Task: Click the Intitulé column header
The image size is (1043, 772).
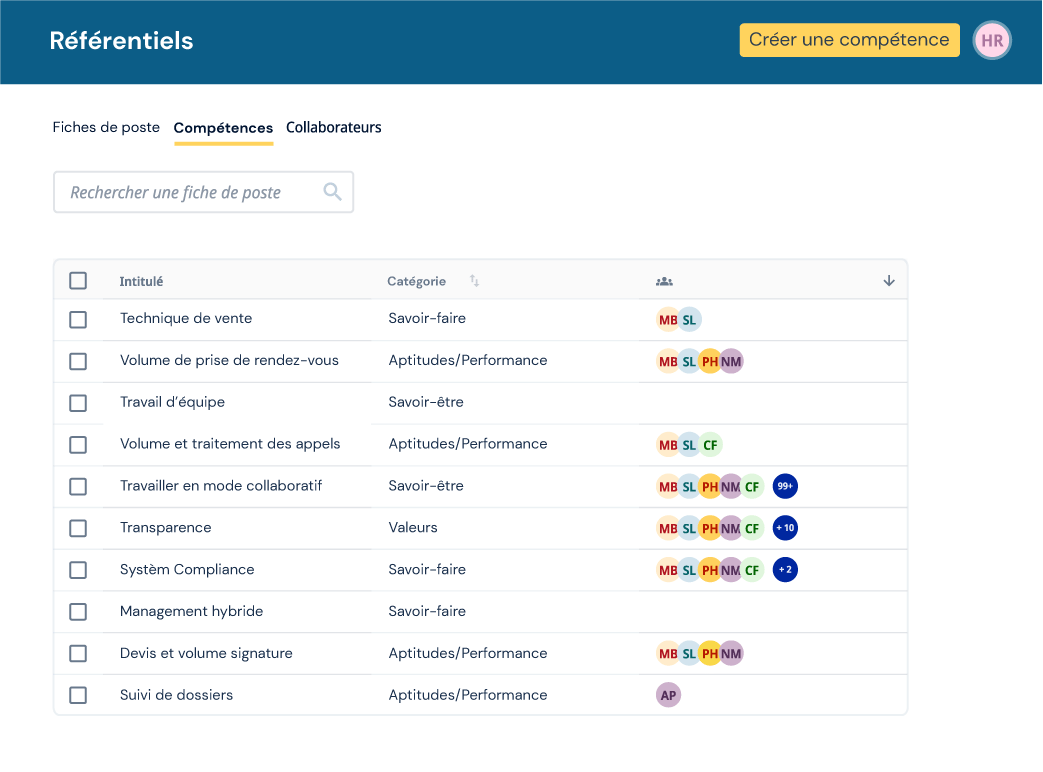Action: (x=141, y=281)
